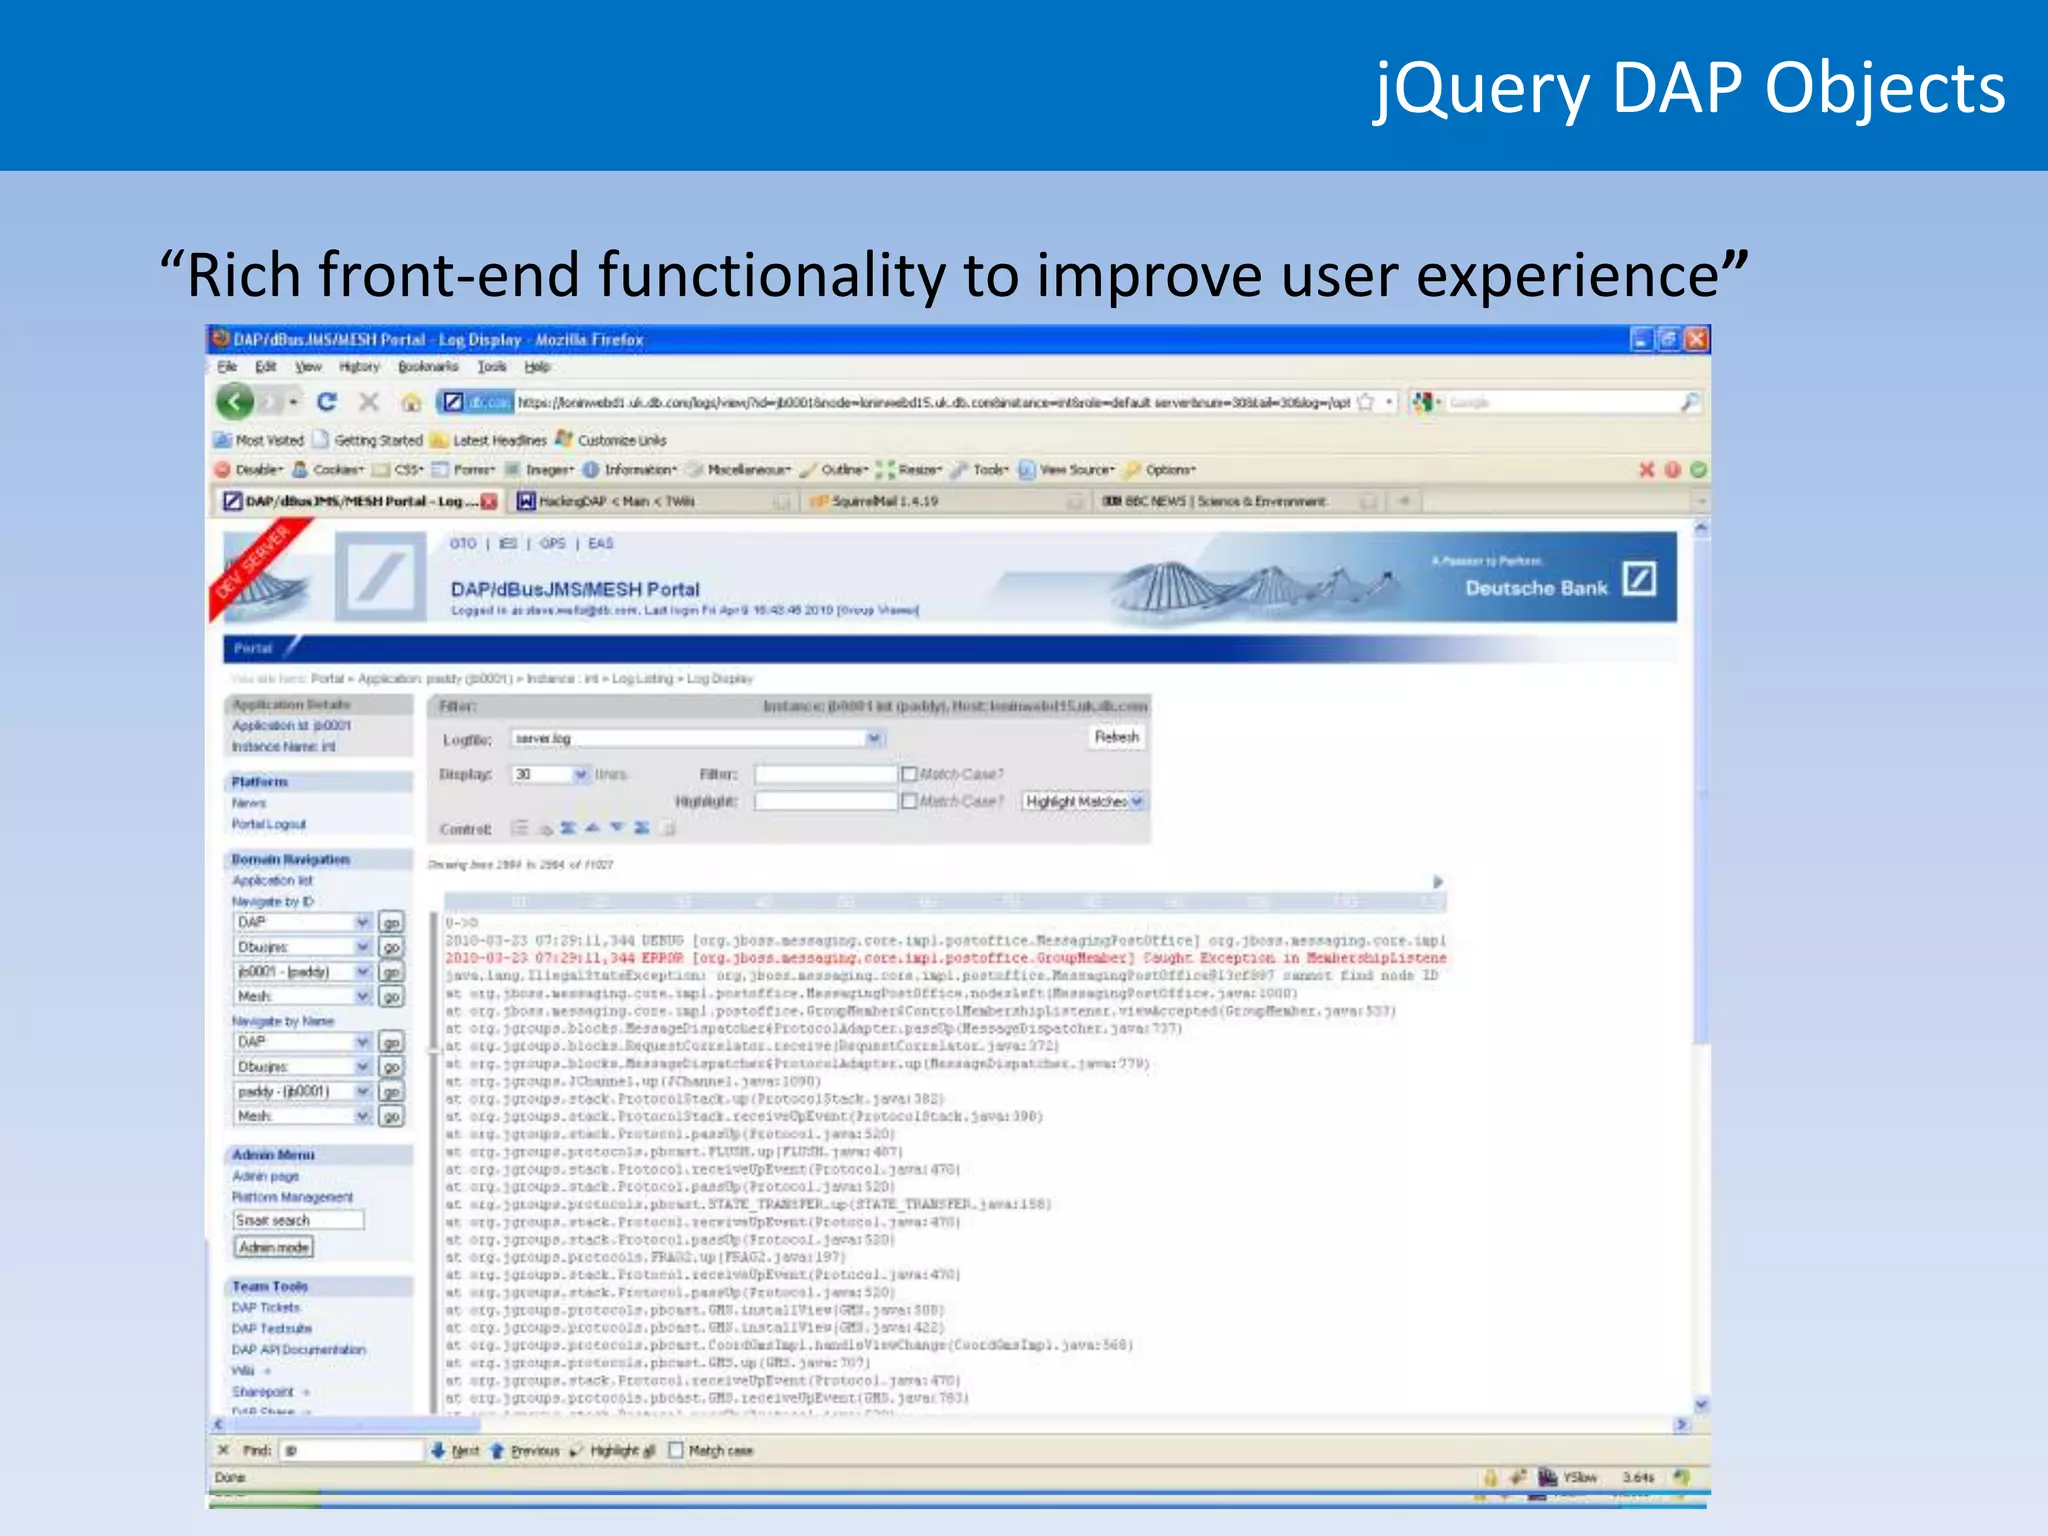Open the Display lines count dropdown
This screenshot has height=1536, width=2048.
coord(581,774)
